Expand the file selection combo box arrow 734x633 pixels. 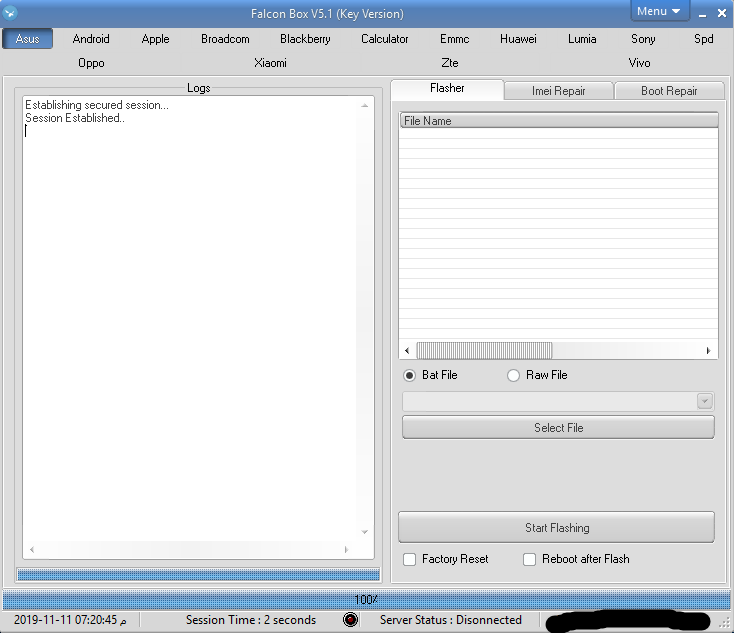tap(705, 401)
